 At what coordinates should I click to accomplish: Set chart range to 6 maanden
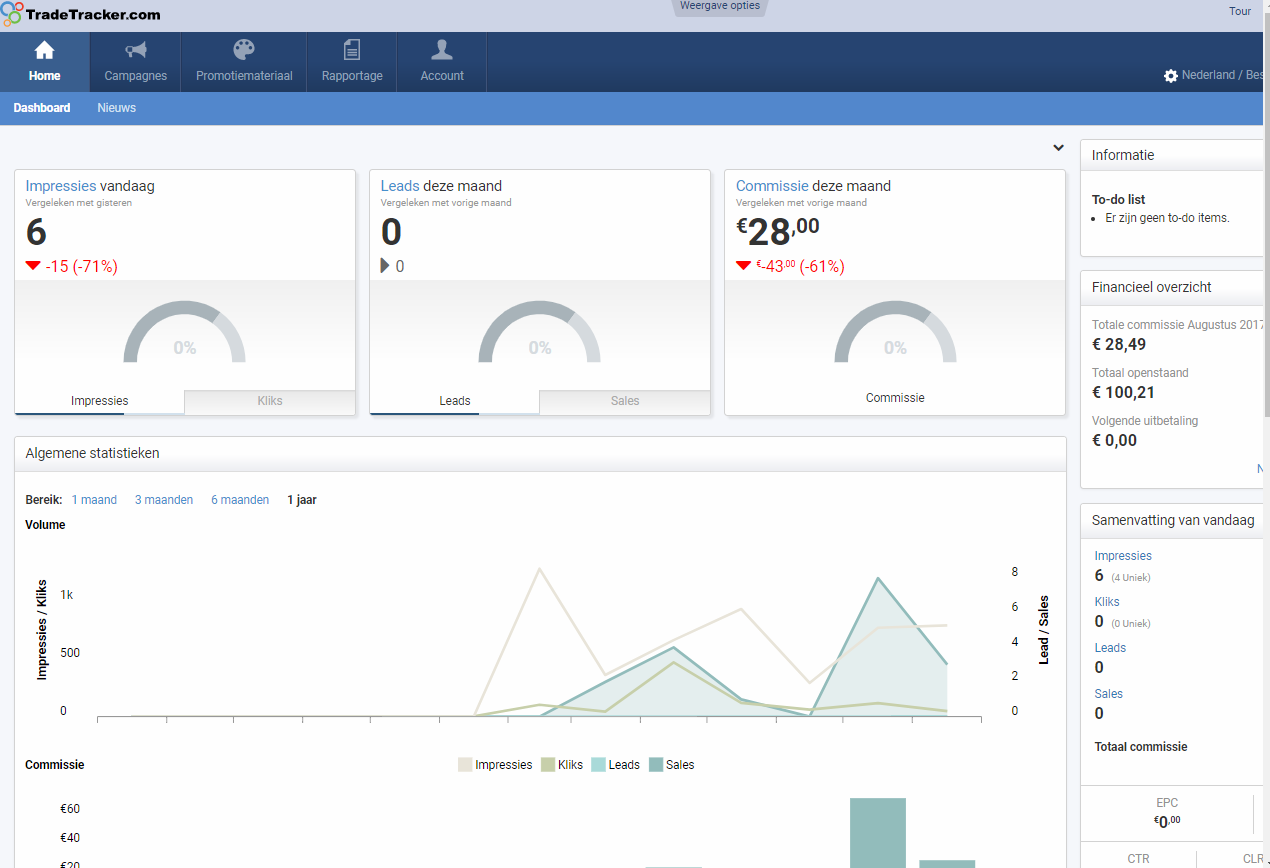pyautogui.click(x=240, y=500)
